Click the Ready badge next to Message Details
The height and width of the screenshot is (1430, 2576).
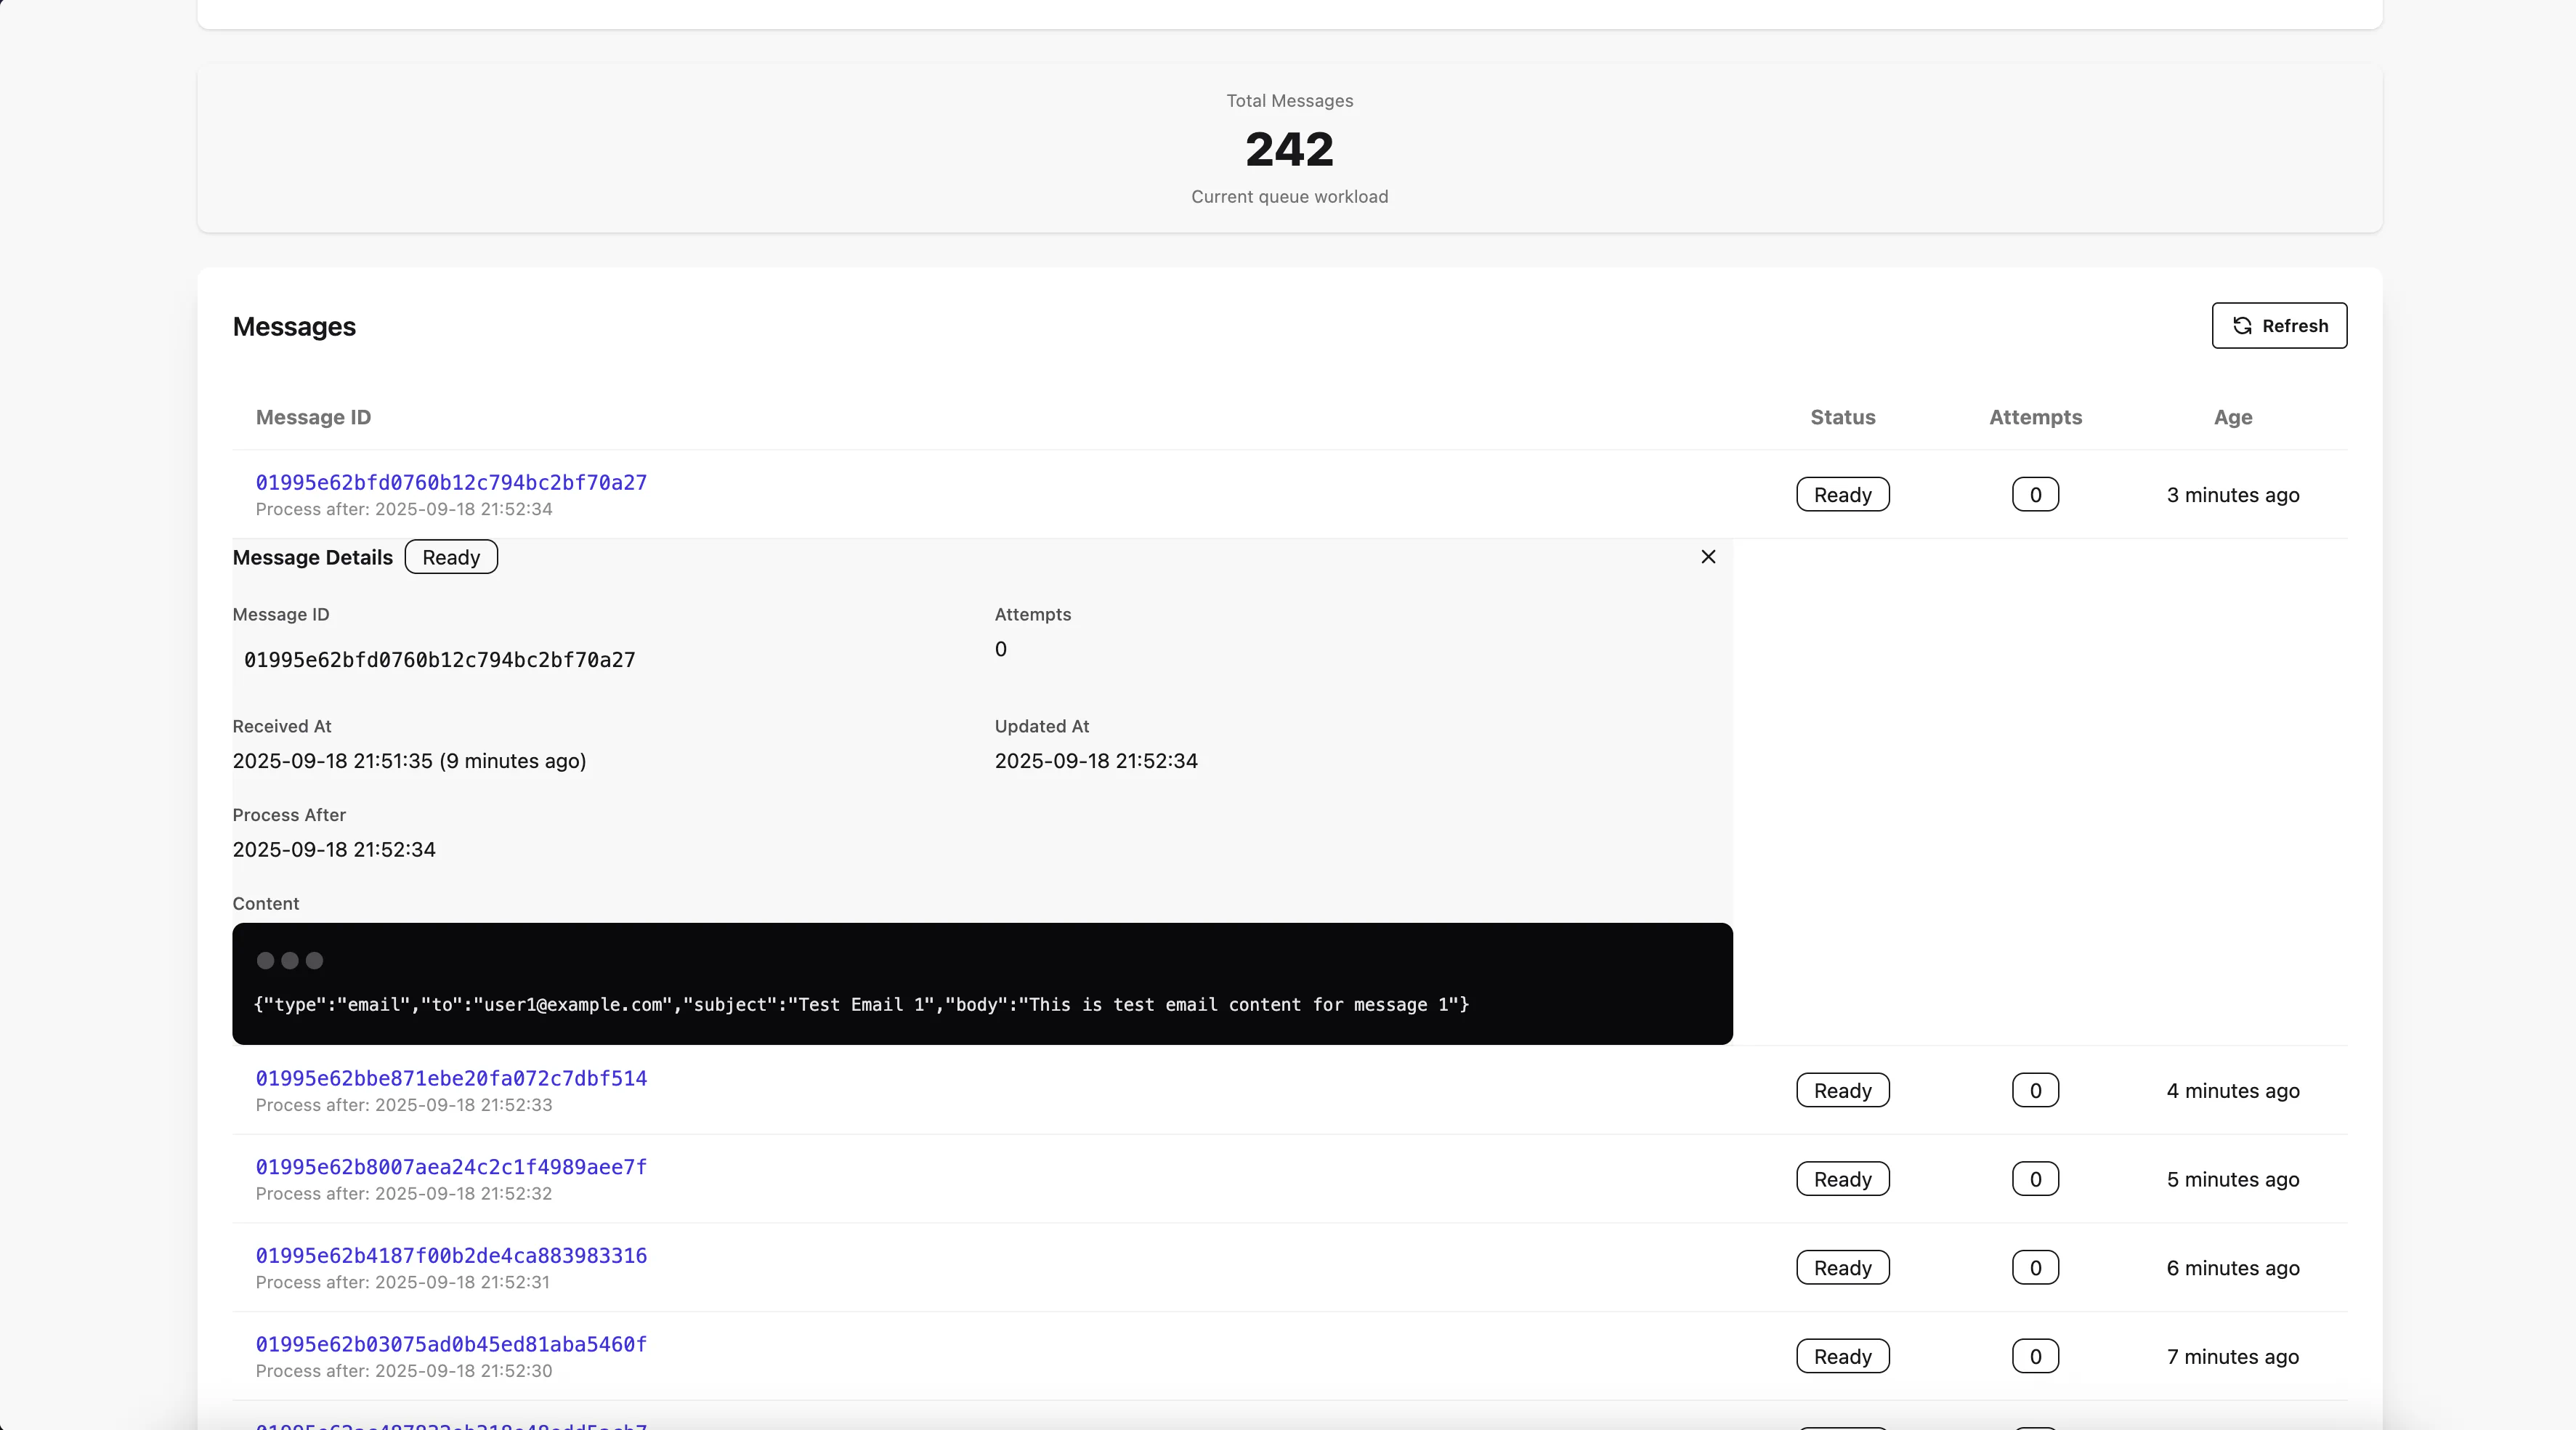tap(450, 557)
